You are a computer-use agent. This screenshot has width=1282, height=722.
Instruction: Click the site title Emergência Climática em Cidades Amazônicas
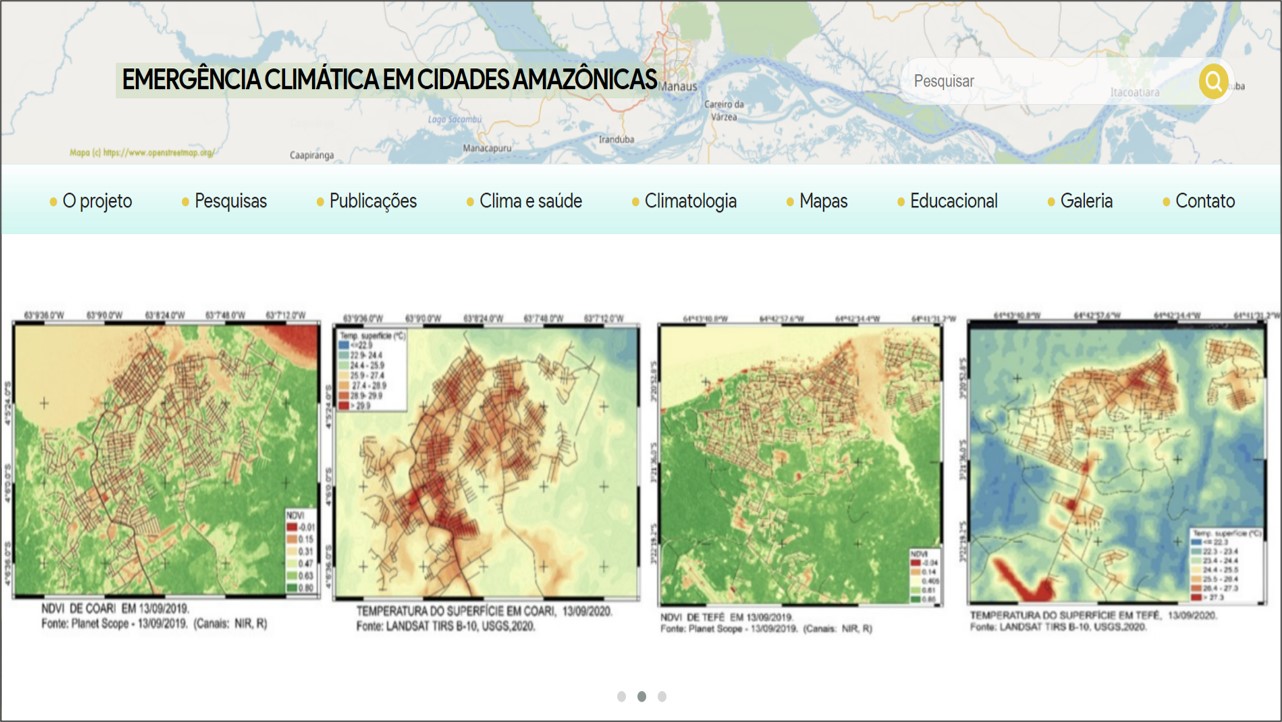[x=389, y=80]
